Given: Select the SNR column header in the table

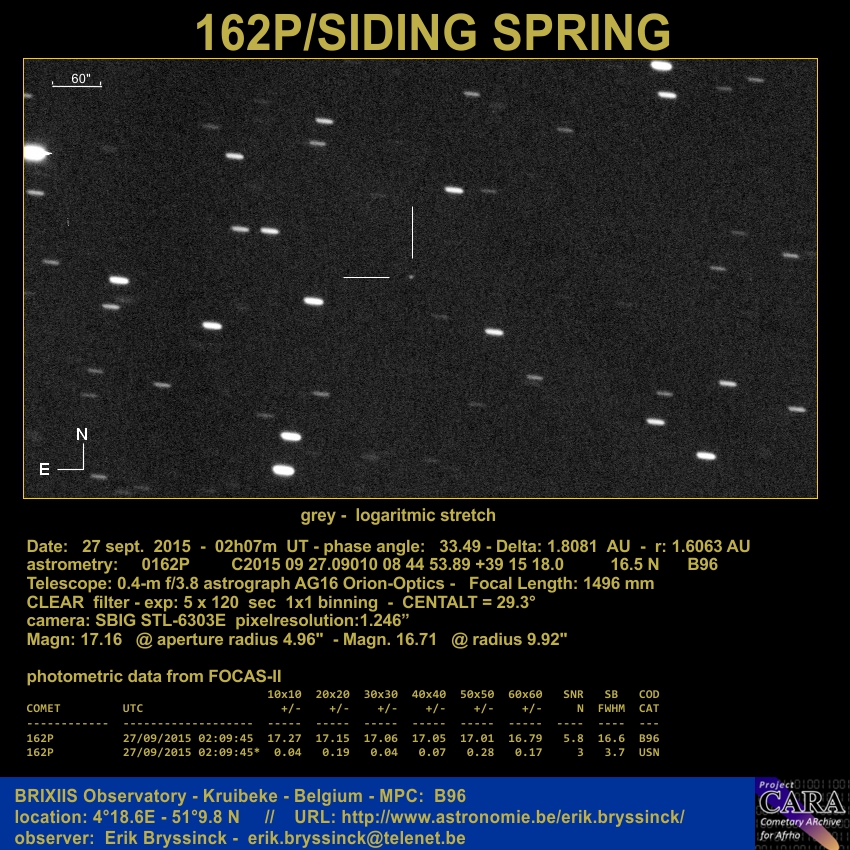Looking at the screenshot, I should click(573, 694).
